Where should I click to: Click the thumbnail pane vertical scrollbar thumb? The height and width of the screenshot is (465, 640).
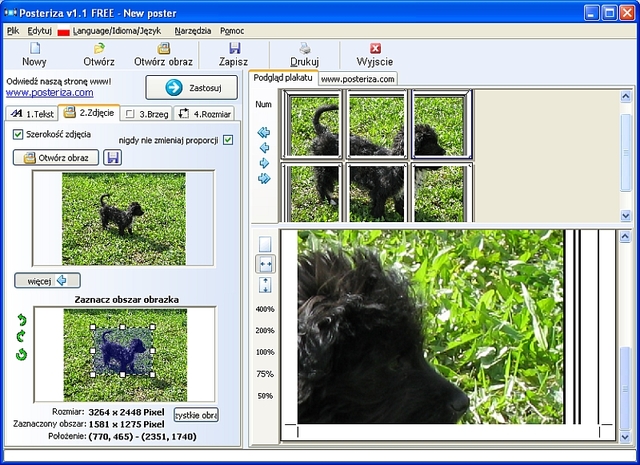point(625,152)
